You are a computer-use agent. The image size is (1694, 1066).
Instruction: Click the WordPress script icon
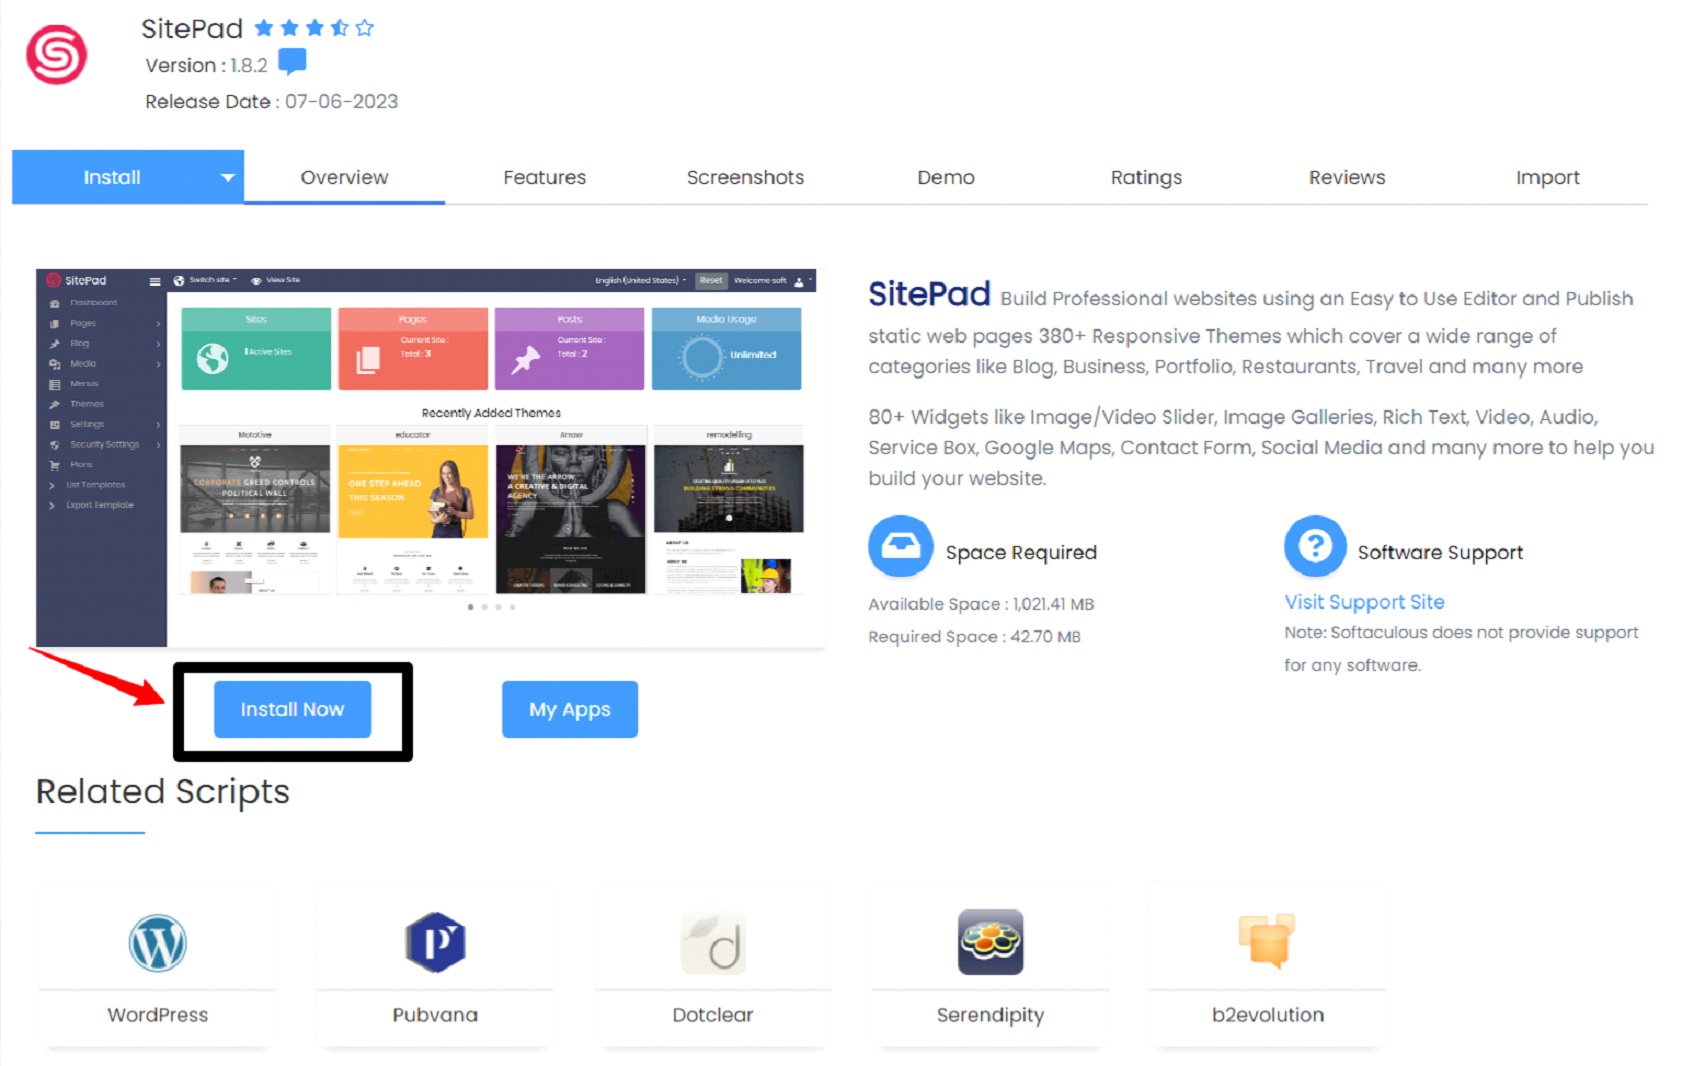click(158, 942)
